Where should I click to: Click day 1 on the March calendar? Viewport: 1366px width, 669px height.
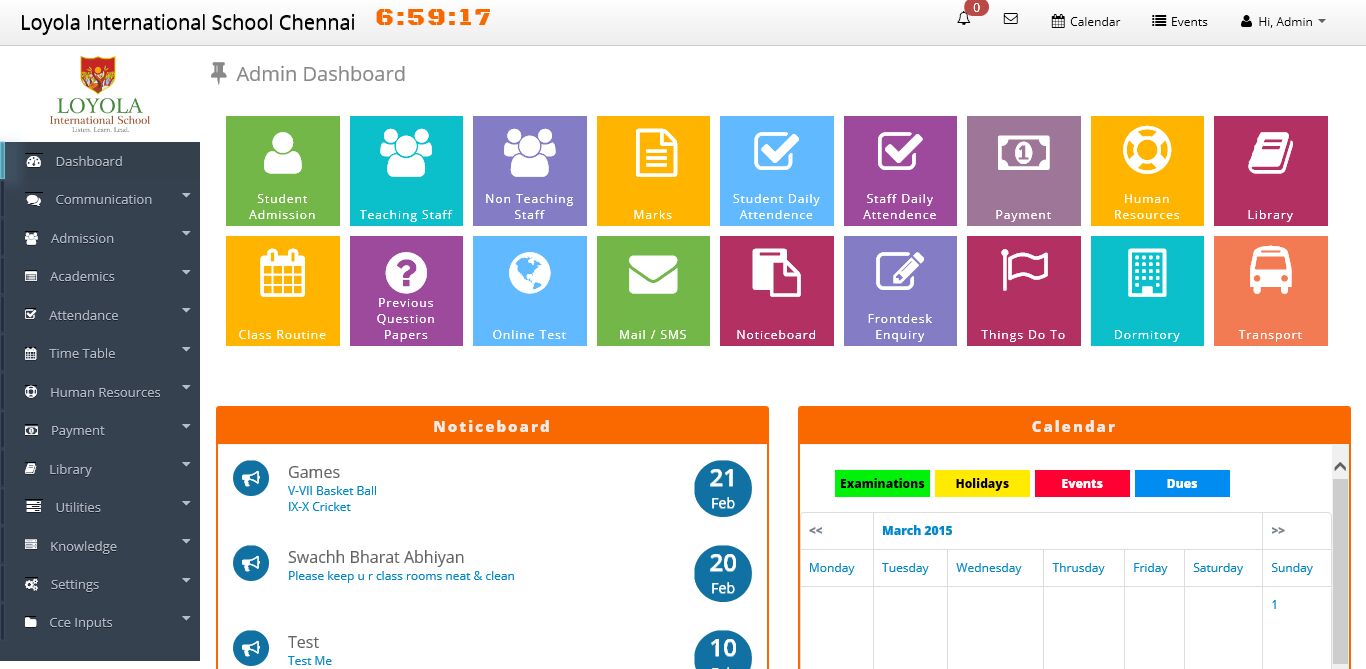pos(1274,604)
